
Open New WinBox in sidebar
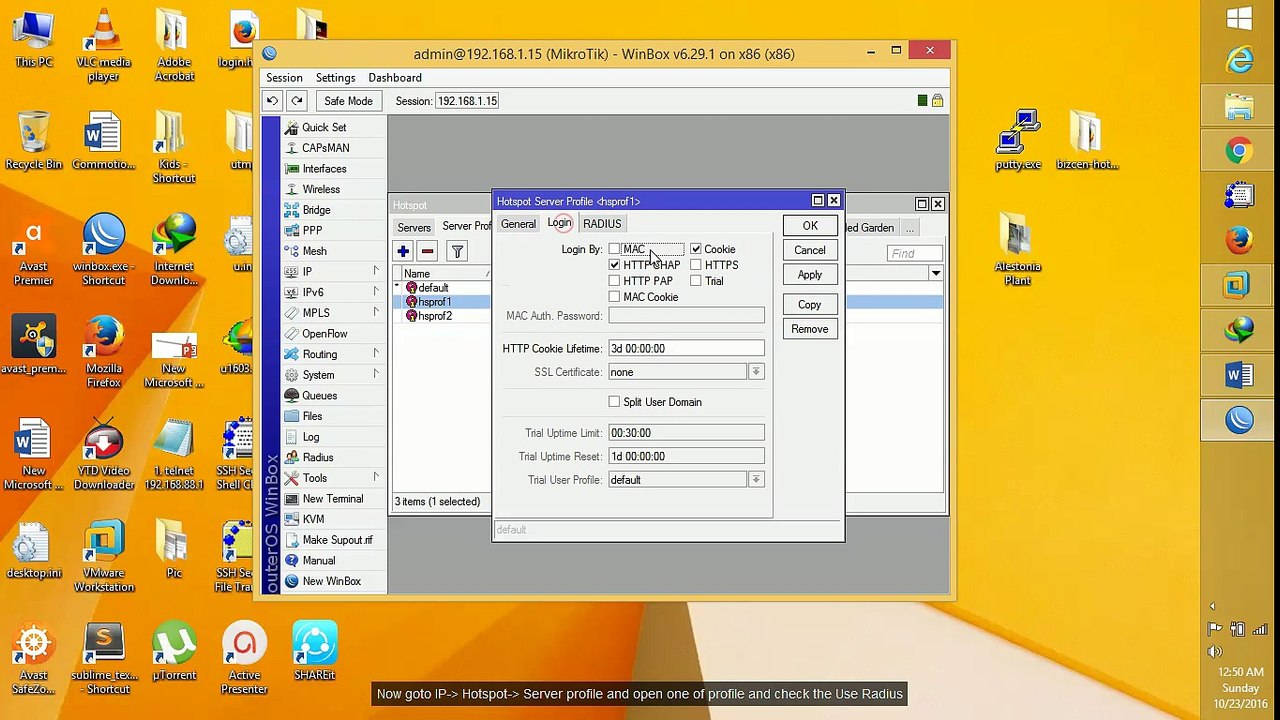tap(331, 581)
